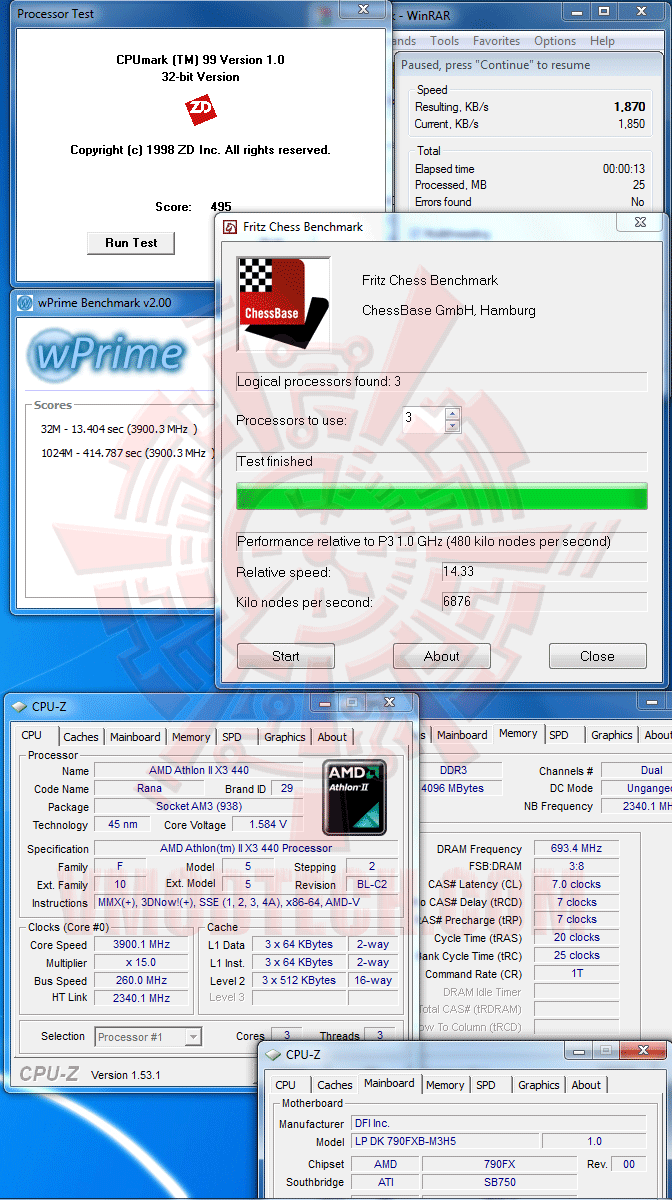This screenshot has height=1200, width=672.
Task: Click the wPrime logo banner
Action: (x=107, y=353)
